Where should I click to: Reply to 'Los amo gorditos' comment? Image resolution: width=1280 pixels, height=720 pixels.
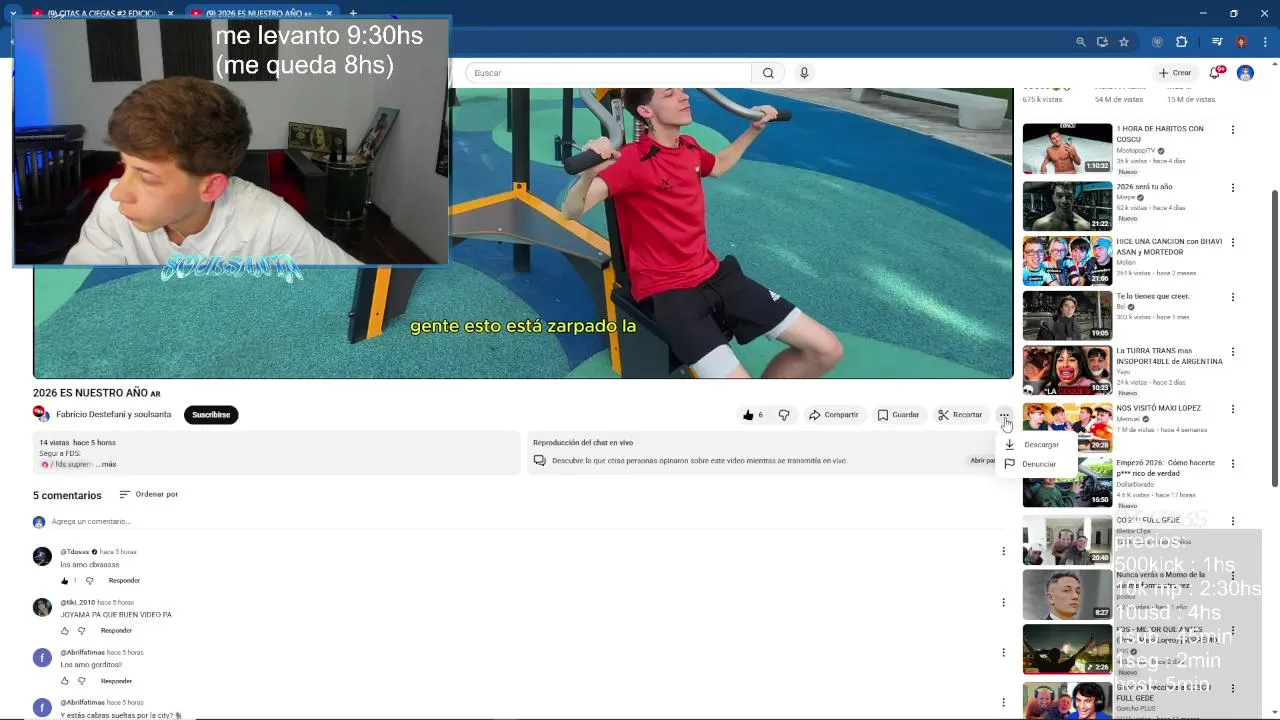tap(116, 681)
